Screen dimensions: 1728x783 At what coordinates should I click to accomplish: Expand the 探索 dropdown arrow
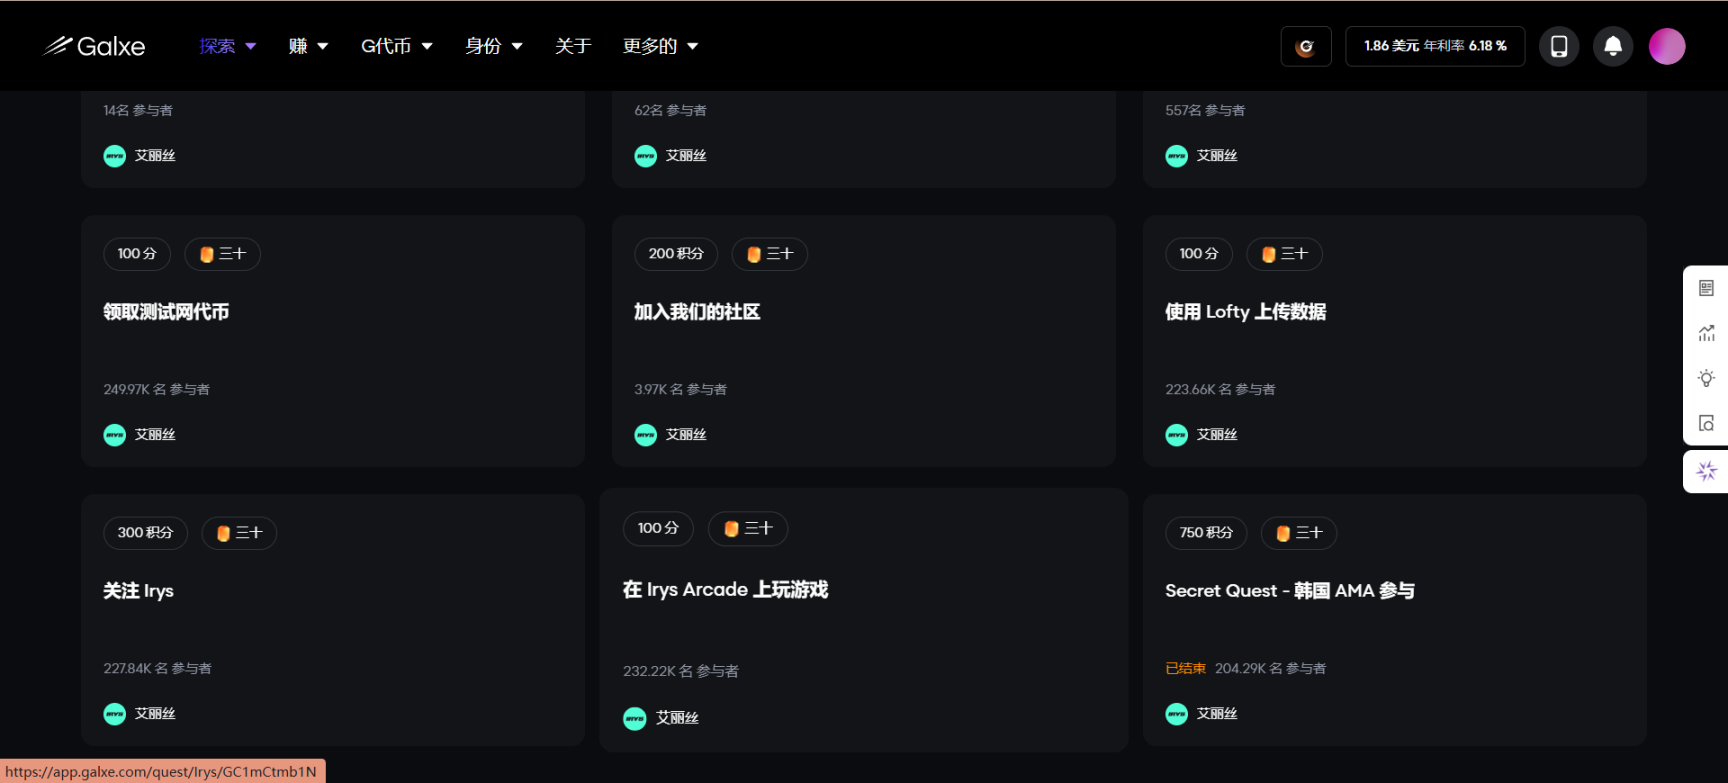(x=251, y=46)
